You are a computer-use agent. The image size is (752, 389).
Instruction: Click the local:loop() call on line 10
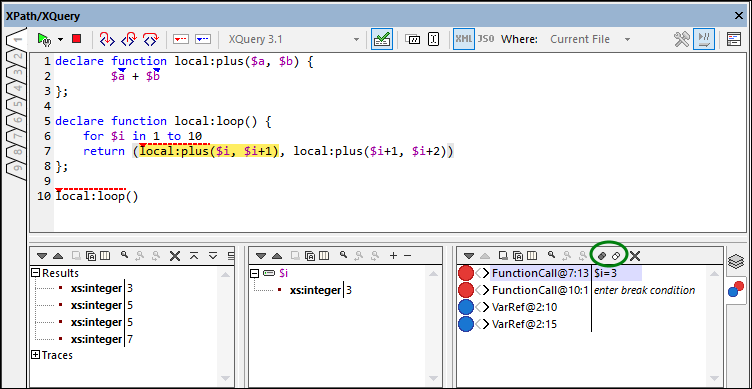pyautogui.click(x=97, y=196)
